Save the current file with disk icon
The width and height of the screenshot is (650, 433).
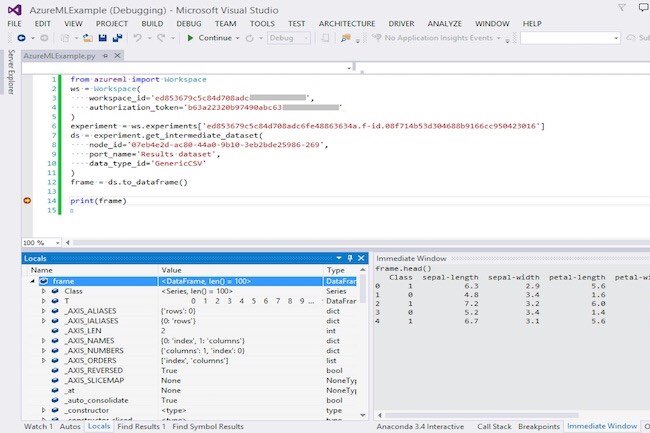coord(102,38)
